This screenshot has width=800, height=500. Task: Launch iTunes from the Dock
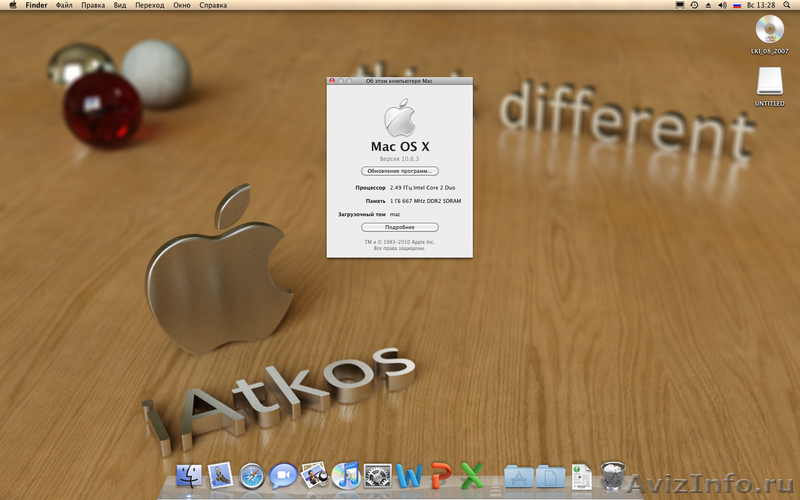click(x=345, y=476)
